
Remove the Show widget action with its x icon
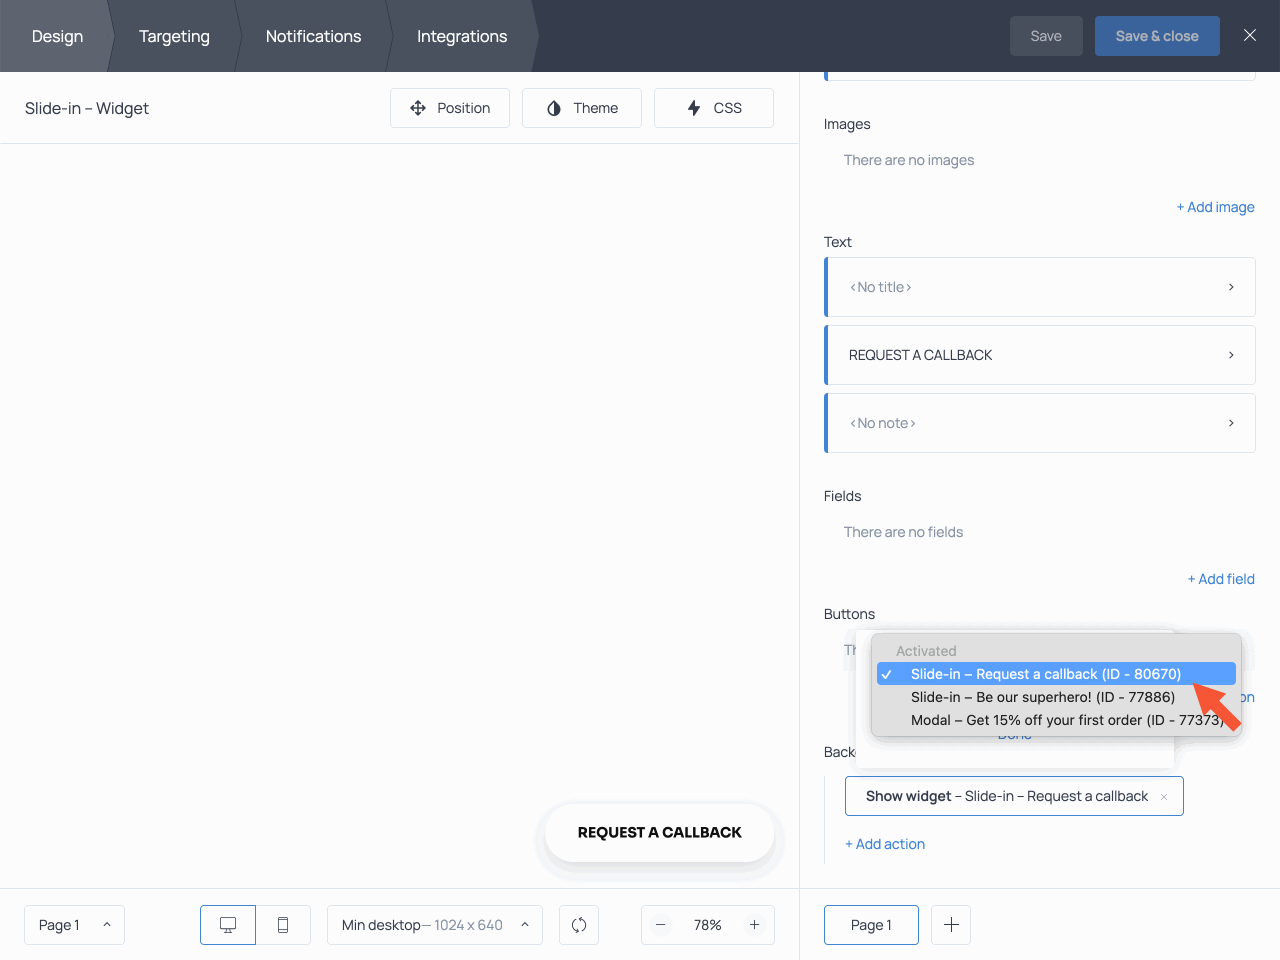[1163, 796]
